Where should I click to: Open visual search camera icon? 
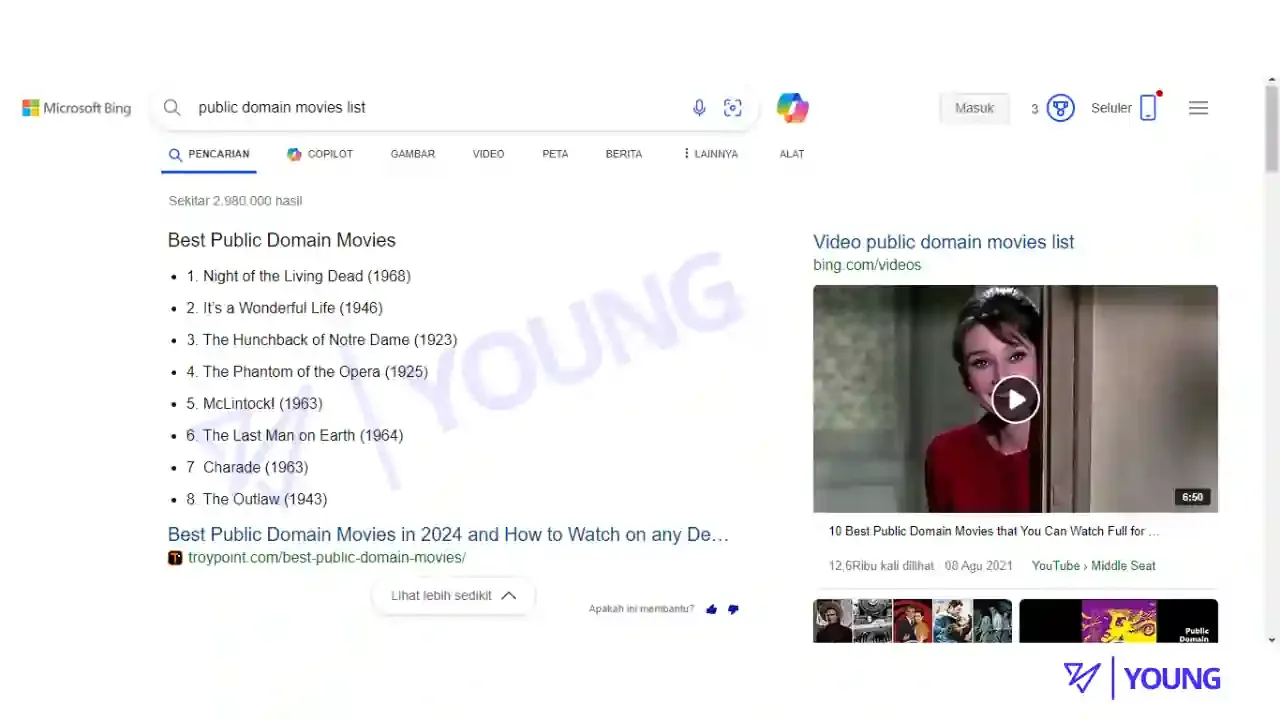coord(733,108)
